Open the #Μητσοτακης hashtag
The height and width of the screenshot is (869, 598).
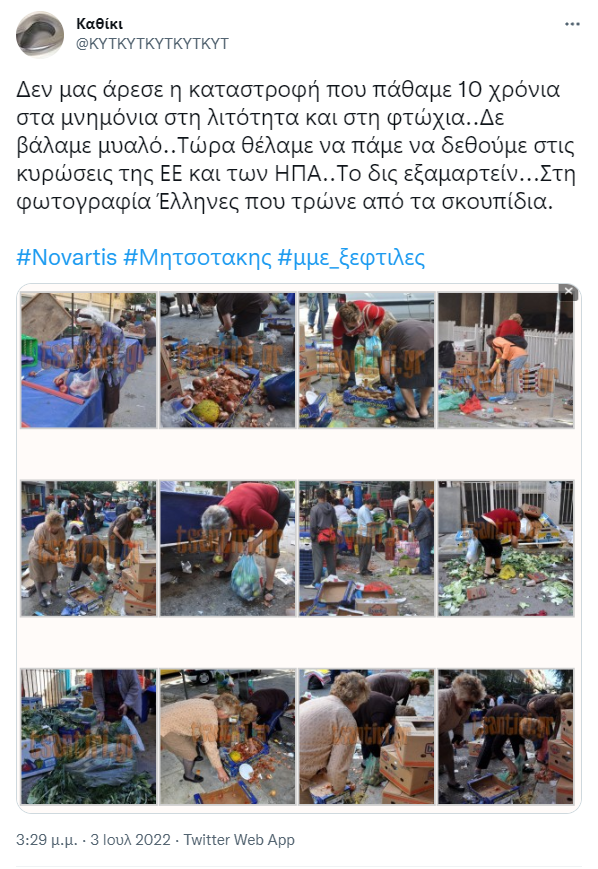tap(197, 258)
